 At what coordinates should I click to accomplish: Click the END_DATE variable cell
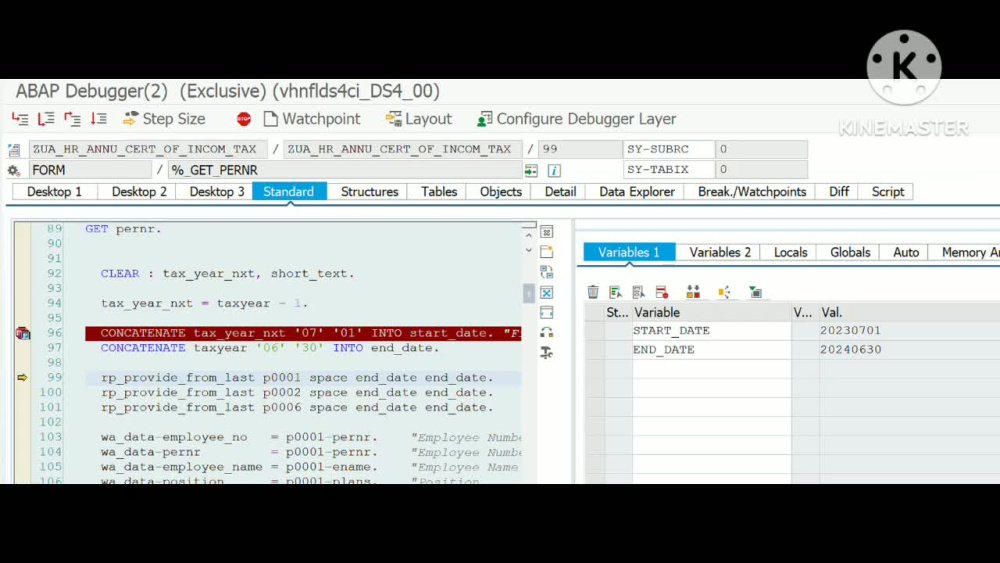[x=711, y=349]
